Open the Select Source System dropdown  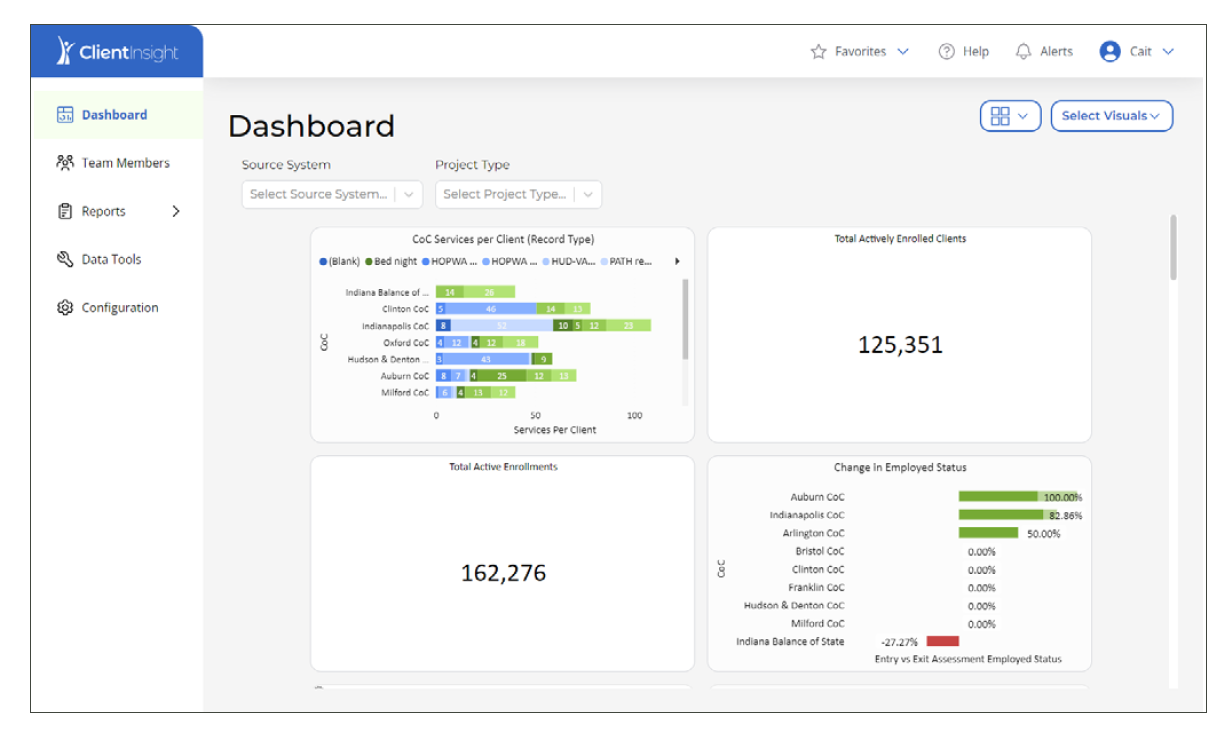332,194
